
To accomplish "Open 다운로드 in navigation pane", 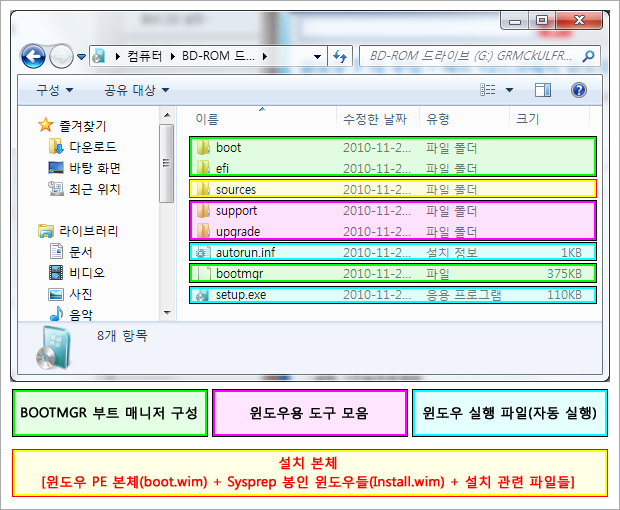I will (93, 147).
